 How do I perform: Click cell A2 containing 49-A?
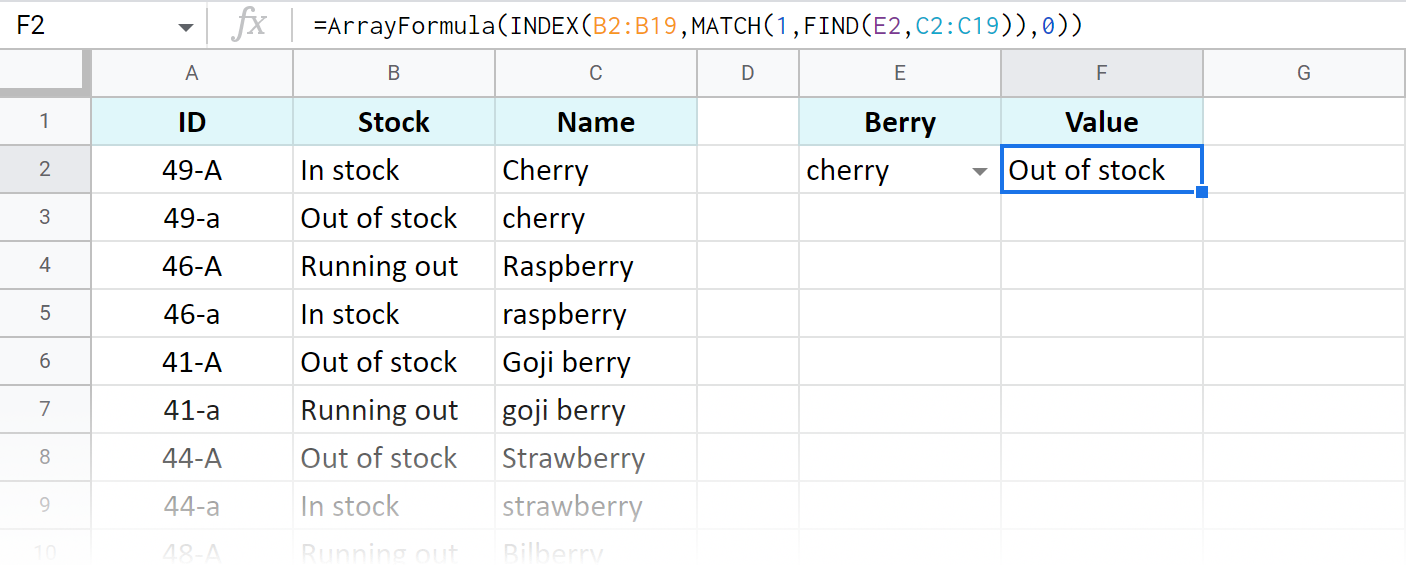pos(191,170)
